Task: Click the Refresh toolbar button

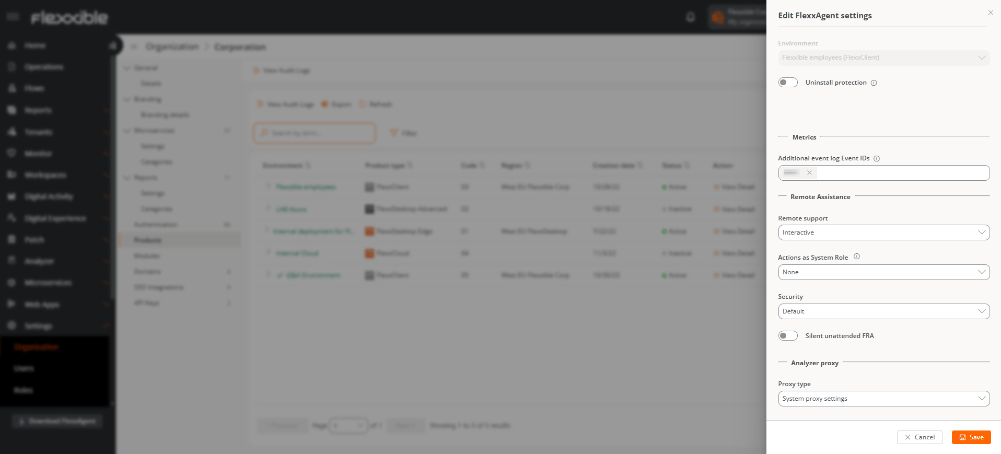Action: click(x=375, y=104)
